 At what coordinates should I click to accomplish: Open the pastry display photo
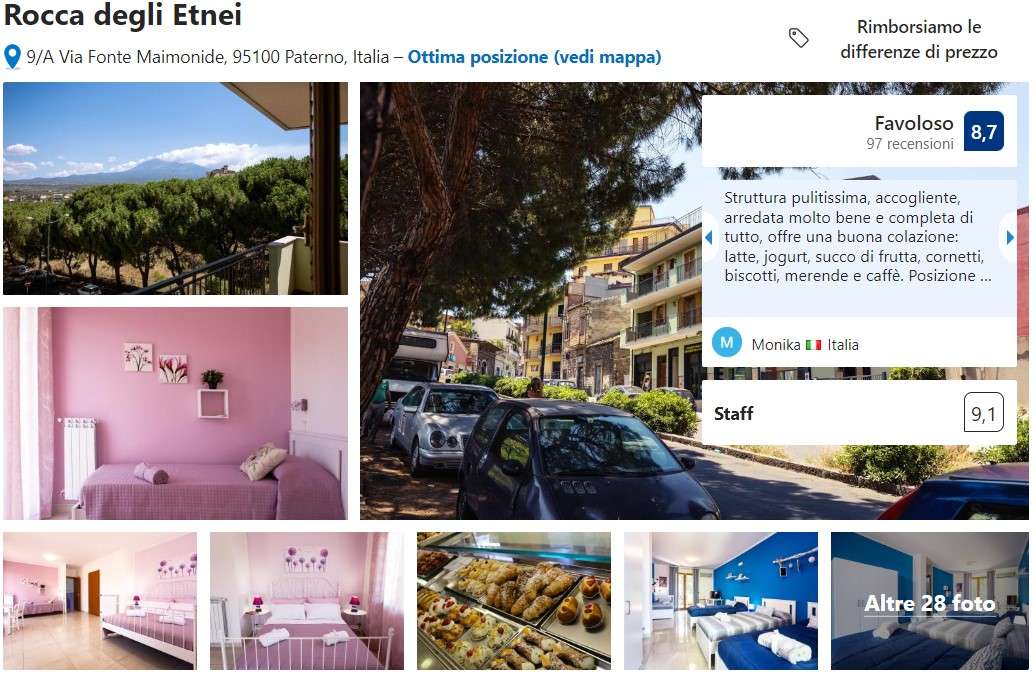pos(514,601)
